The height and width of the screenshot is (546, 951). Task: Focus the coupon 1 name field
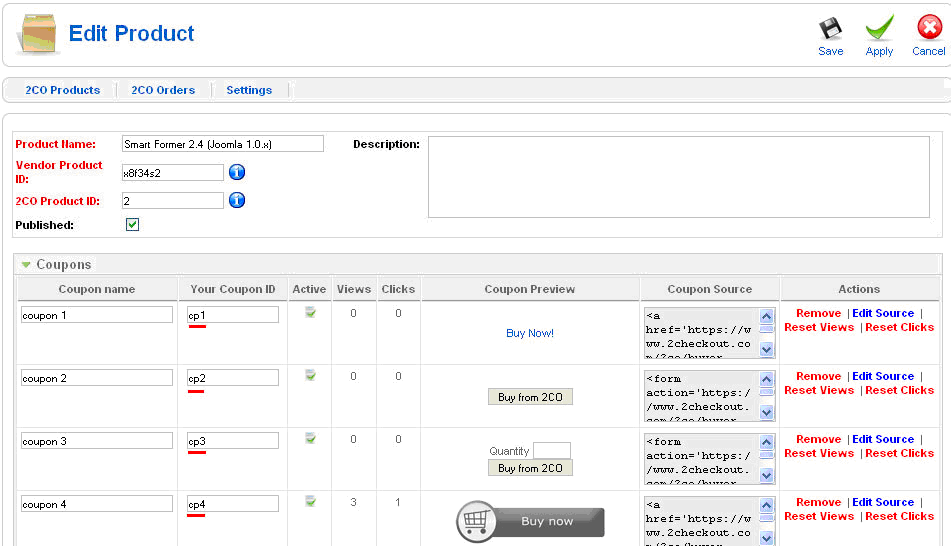[96, 315]
